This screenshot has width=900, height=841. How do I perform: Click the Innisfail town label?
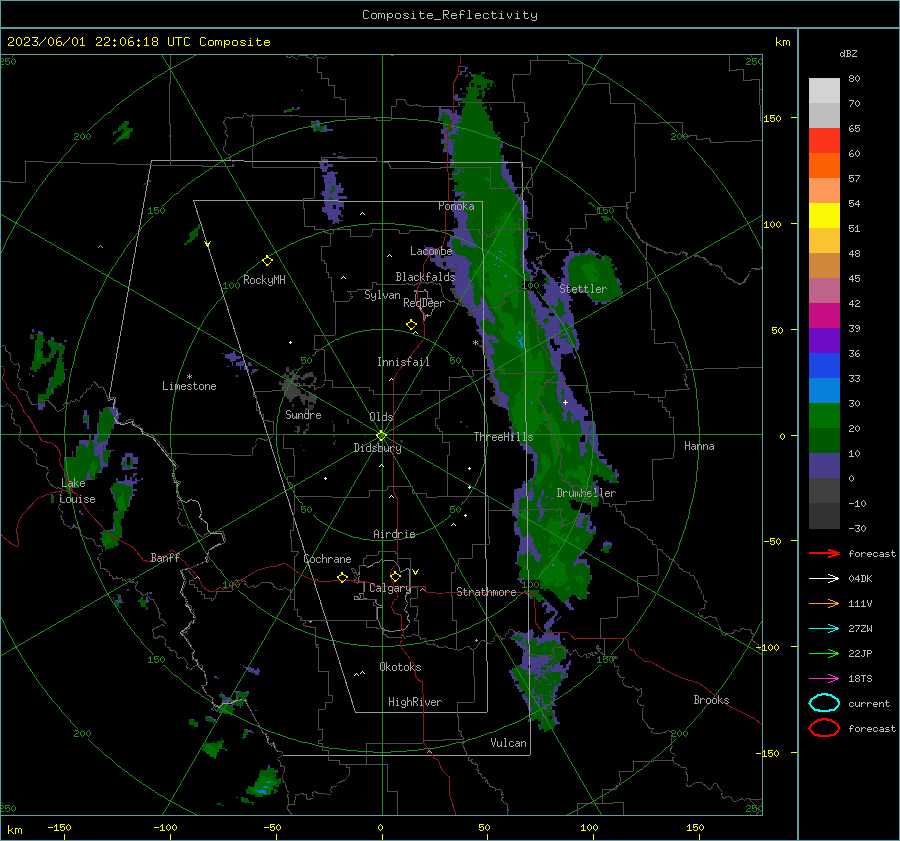403,362
